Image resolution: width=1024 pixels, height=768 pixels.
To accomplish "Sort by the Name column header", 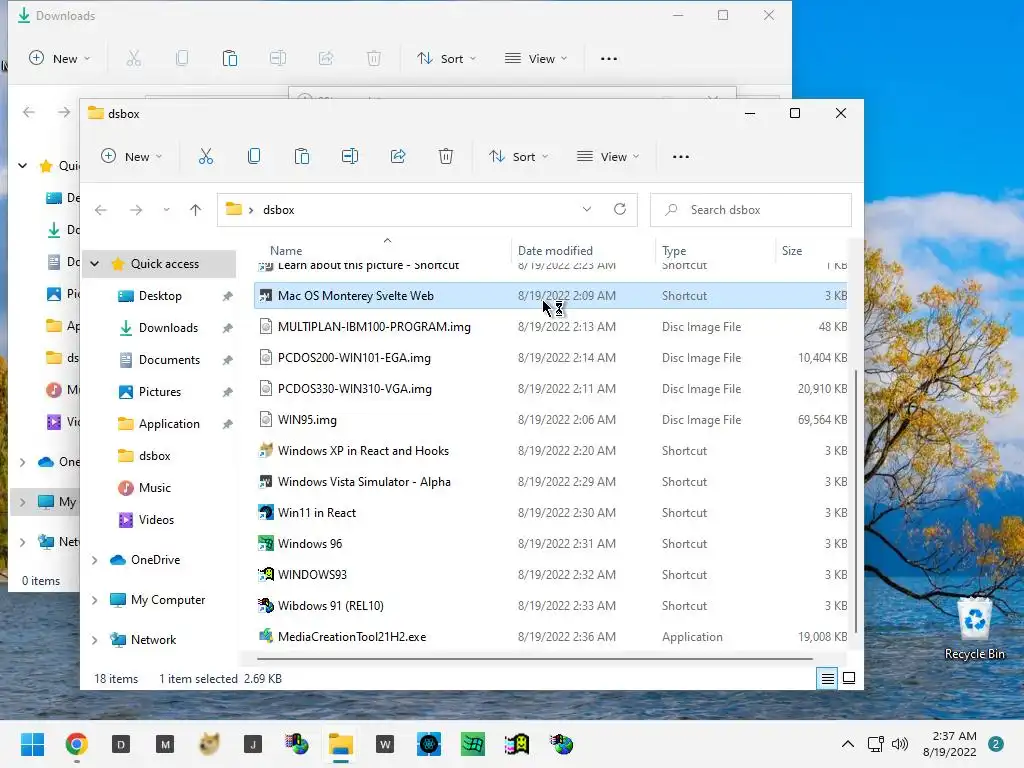I will [x=286, y=251].
